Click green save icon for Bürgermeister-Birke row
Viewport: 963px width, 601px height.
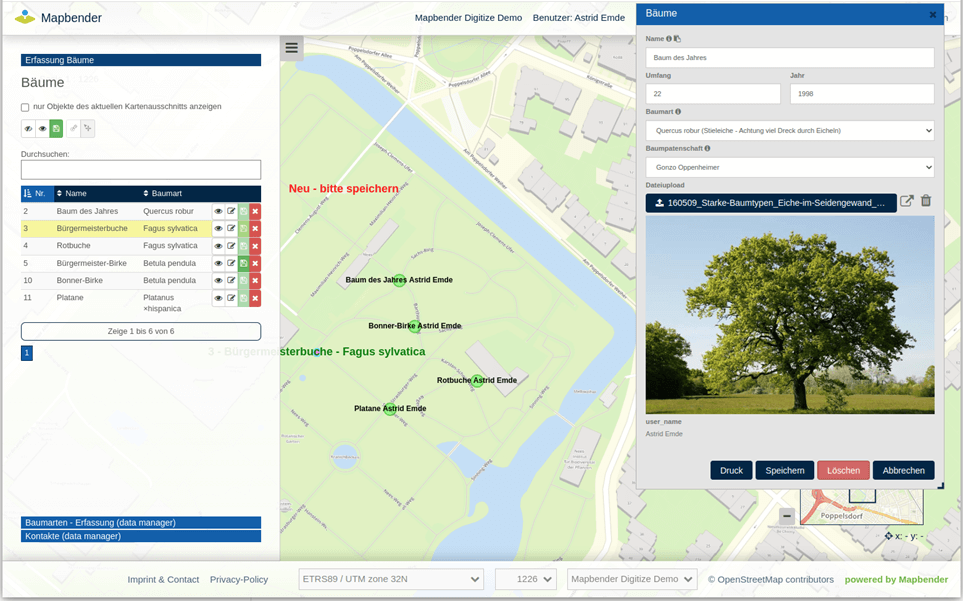pyautogui.click(x=243, y=264)
